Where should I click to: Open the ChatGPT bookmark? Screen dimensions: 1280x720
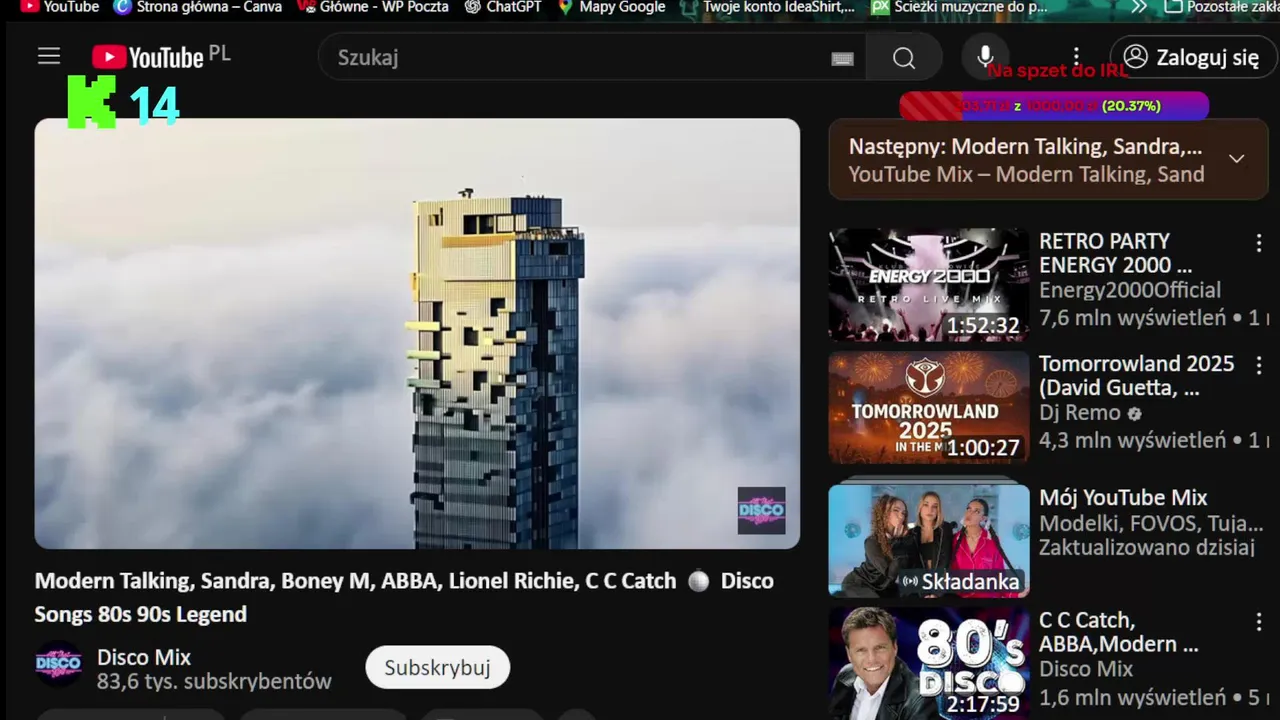pos(503,7)
